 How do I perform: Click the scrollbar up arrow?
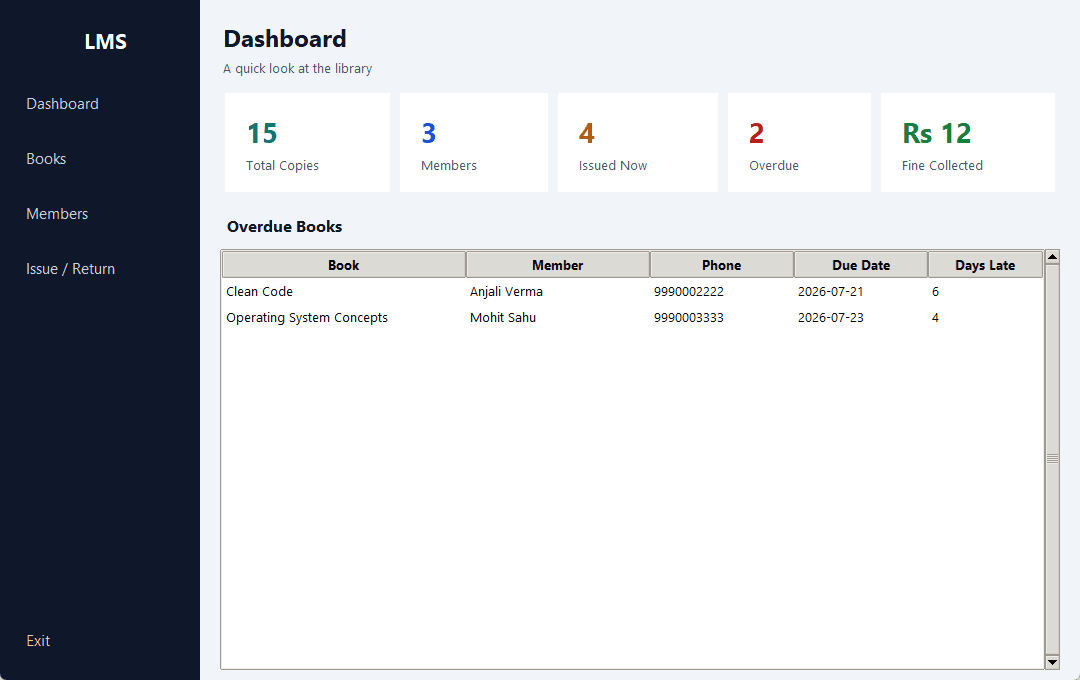[x=1052, y=257]
